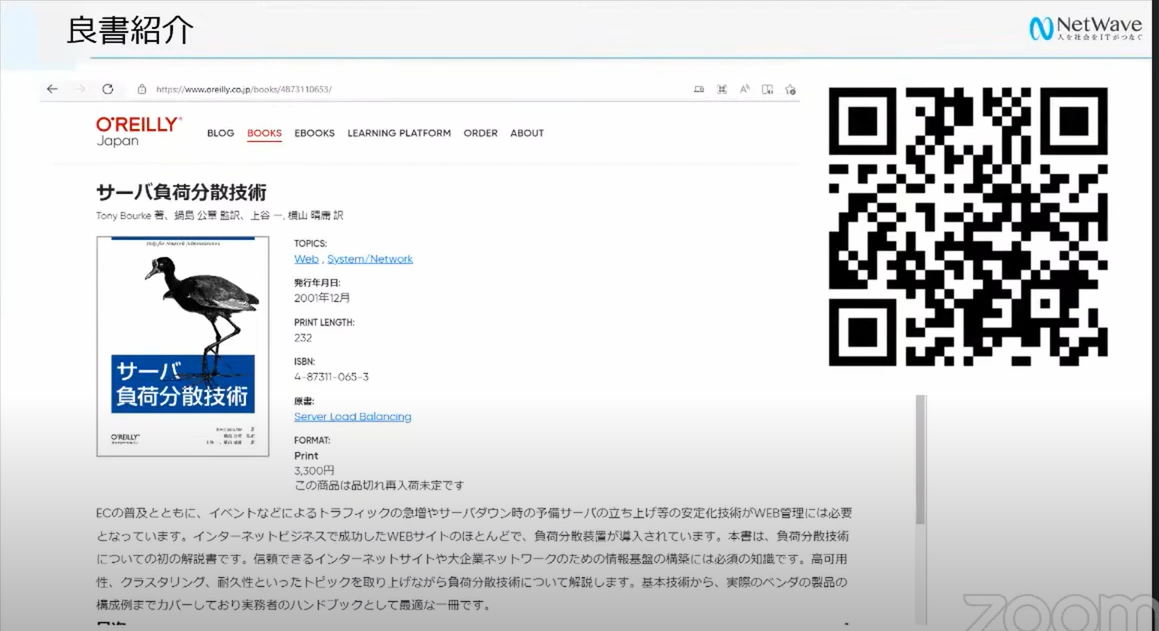Go back with the browser back arrow
The image size is (1159, 631).
52,89
